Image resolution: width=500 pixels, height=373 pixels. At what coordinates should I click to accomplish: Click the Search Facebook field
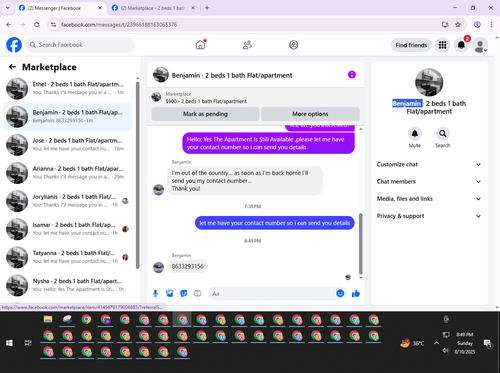80,45
